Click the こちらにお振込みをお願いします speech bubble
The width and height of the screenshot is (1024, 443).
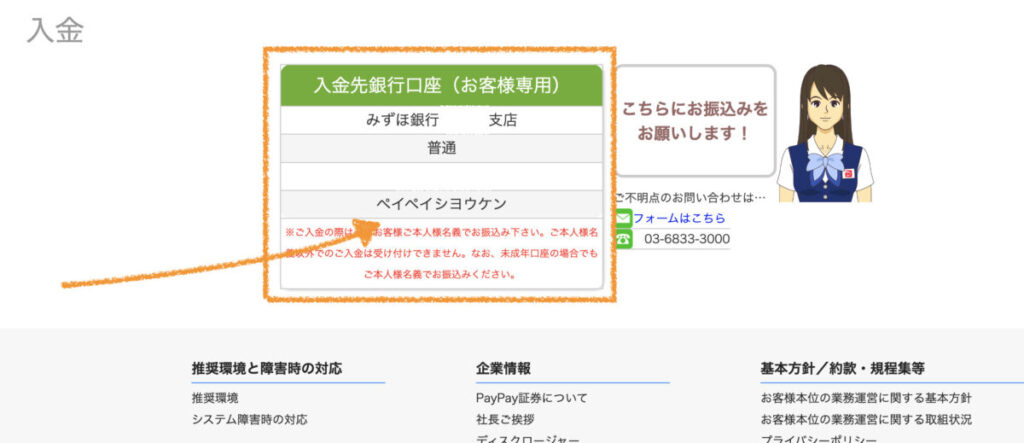pos(695,120)
